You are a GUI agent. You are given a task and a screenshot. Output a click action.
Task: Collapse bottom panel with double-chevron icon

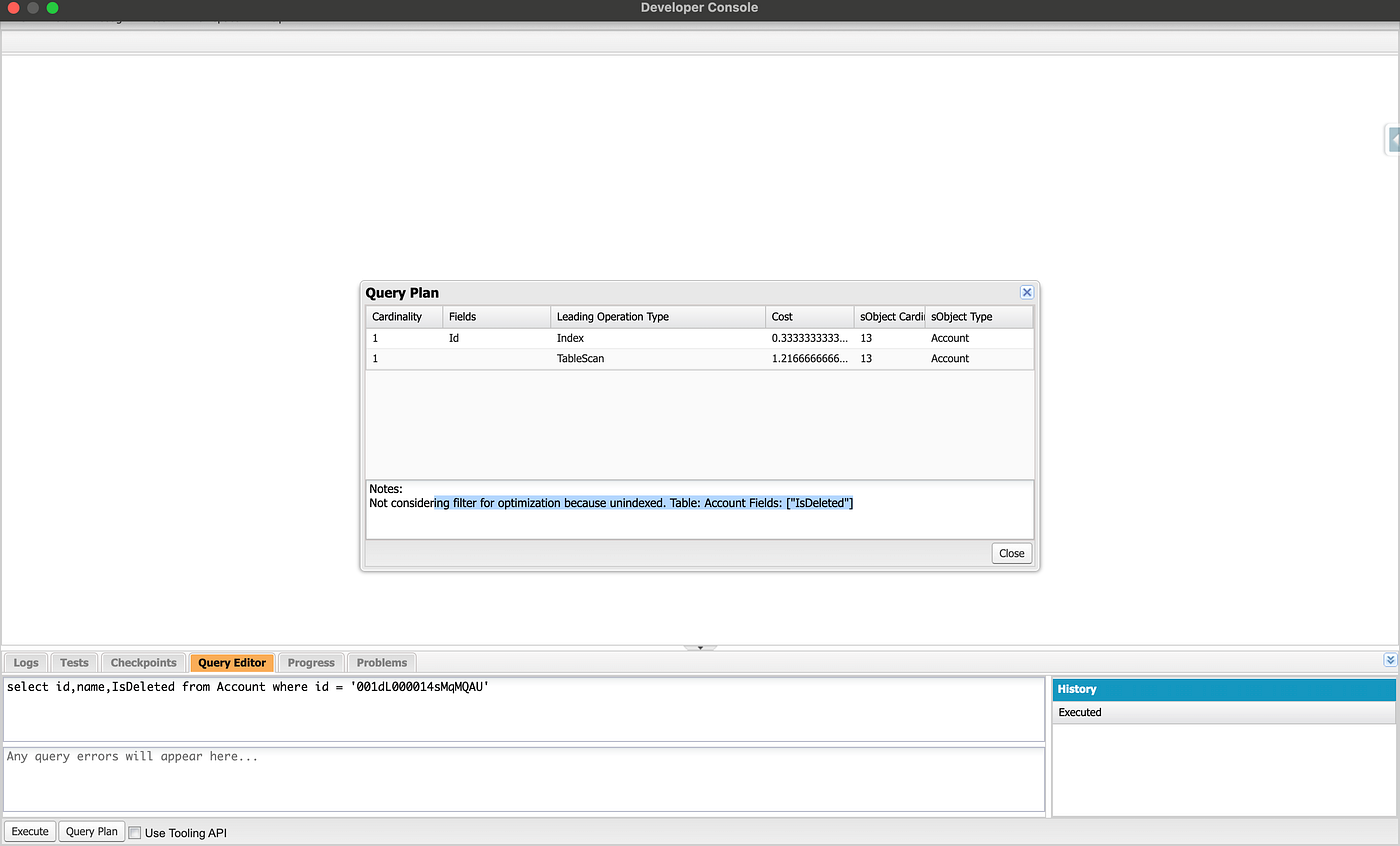[x=1390, y=660]
